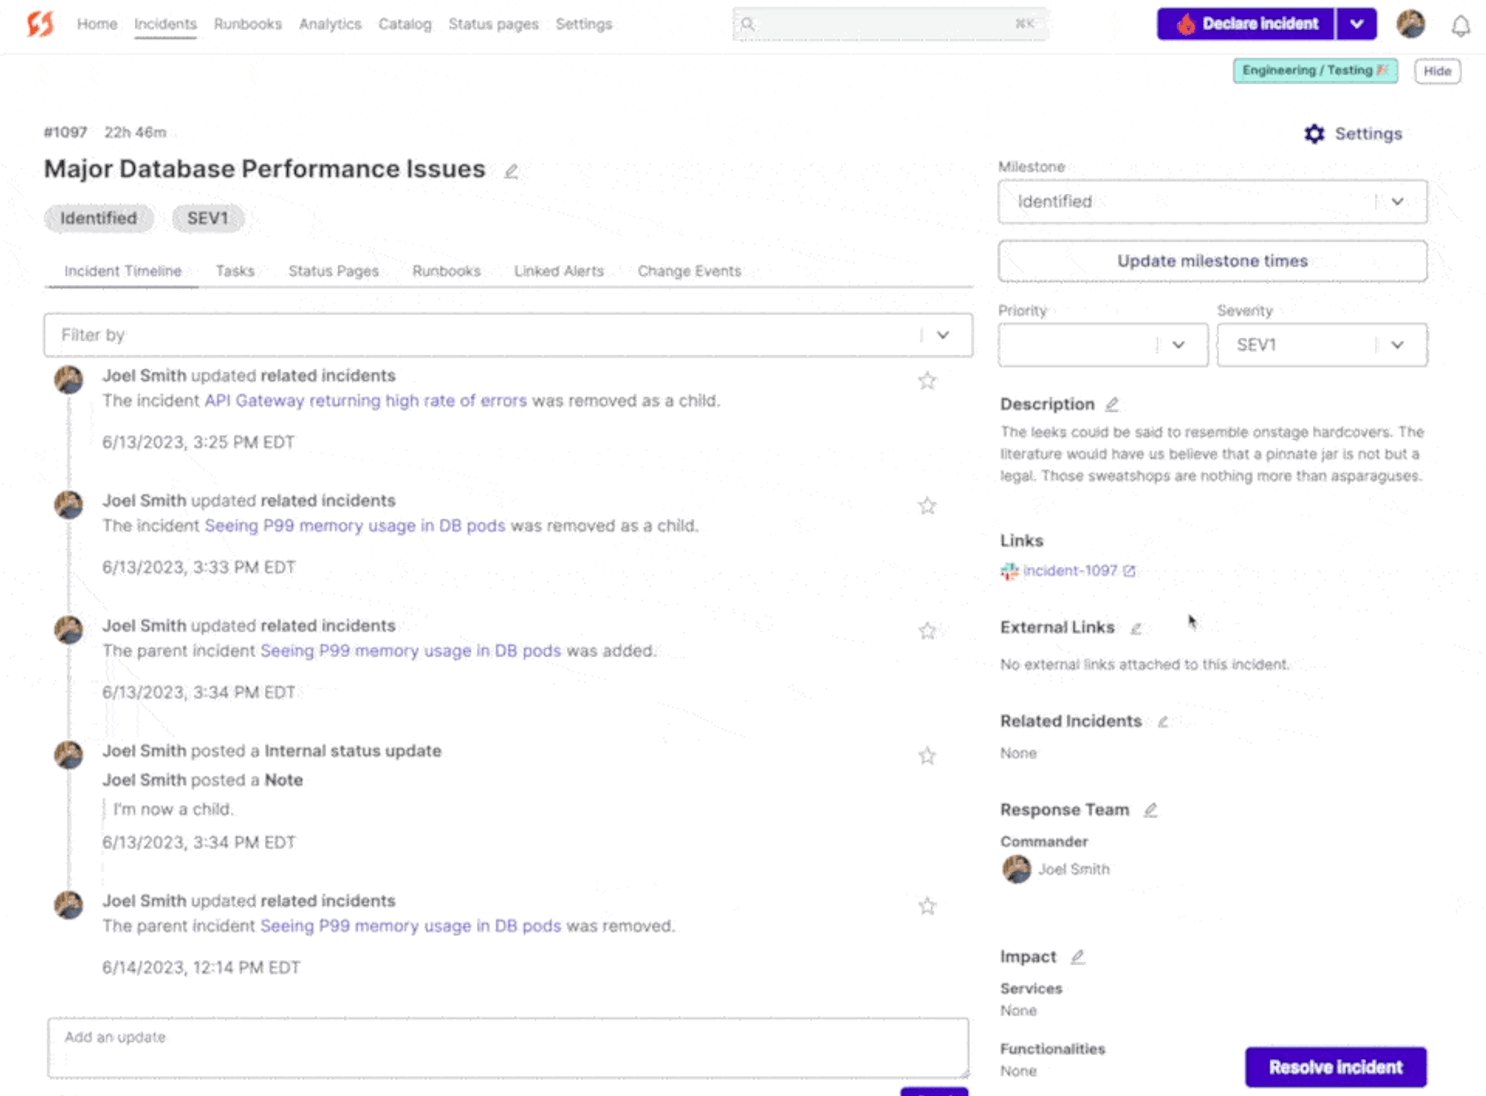The height and width of the screenshot is (1096, 1486).
Task: Open Analytics navigation item
Action: 330,24
